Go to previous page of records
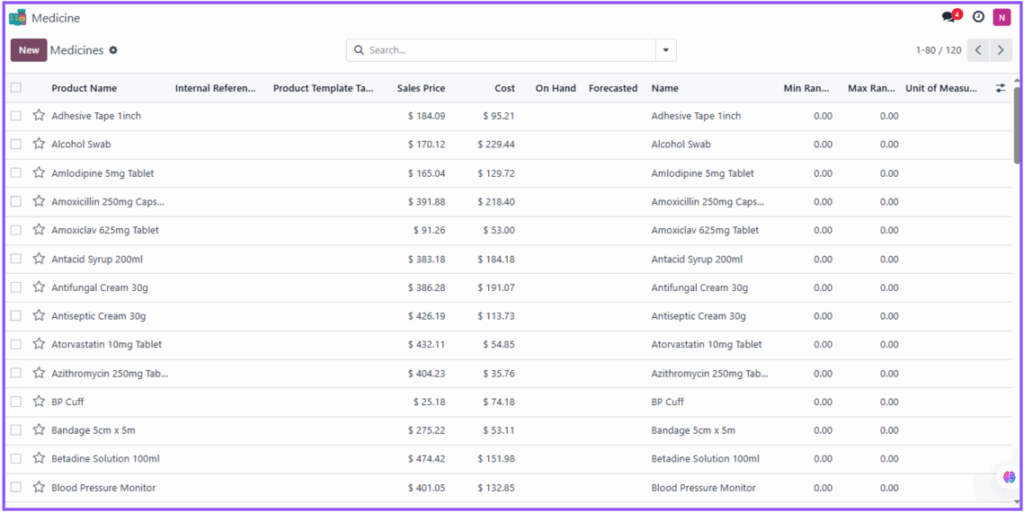This screenshot has width=1024, height=512. tap(979, 50)
